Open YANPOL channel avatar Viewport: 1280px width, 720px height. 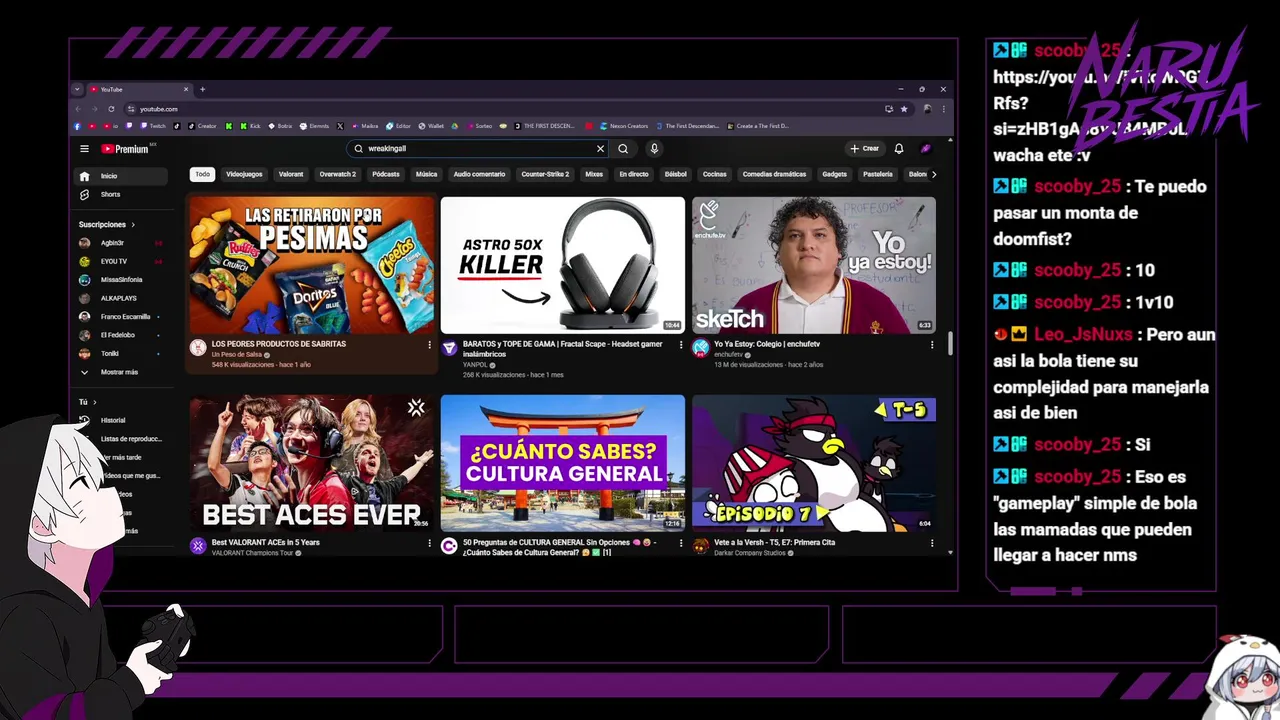pos(449,348)
